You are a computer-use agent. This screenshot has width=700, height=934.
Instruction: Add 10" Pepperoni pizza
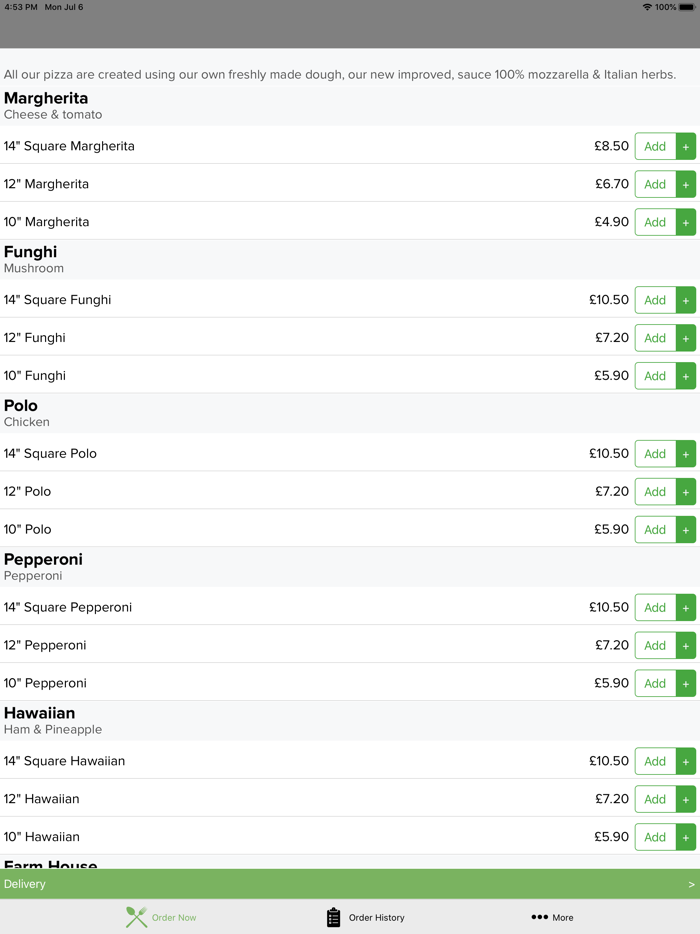point(655,684)
